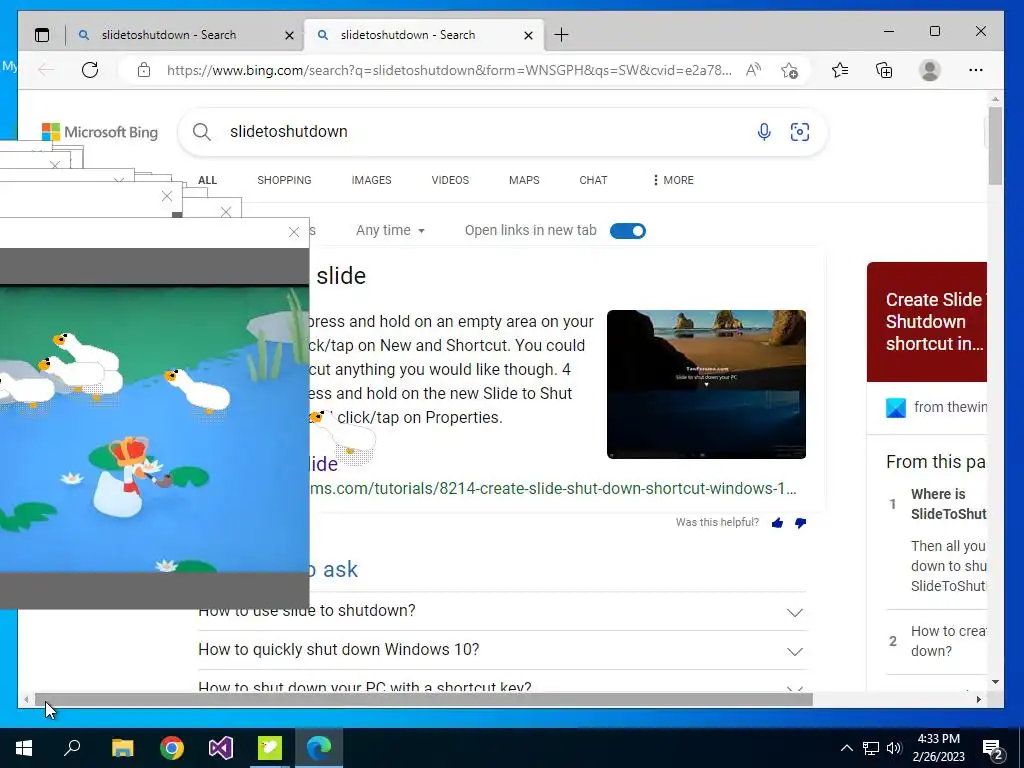Click the Bing search input field
Viewport: 1024px width, 768px height.
point(483,132)
